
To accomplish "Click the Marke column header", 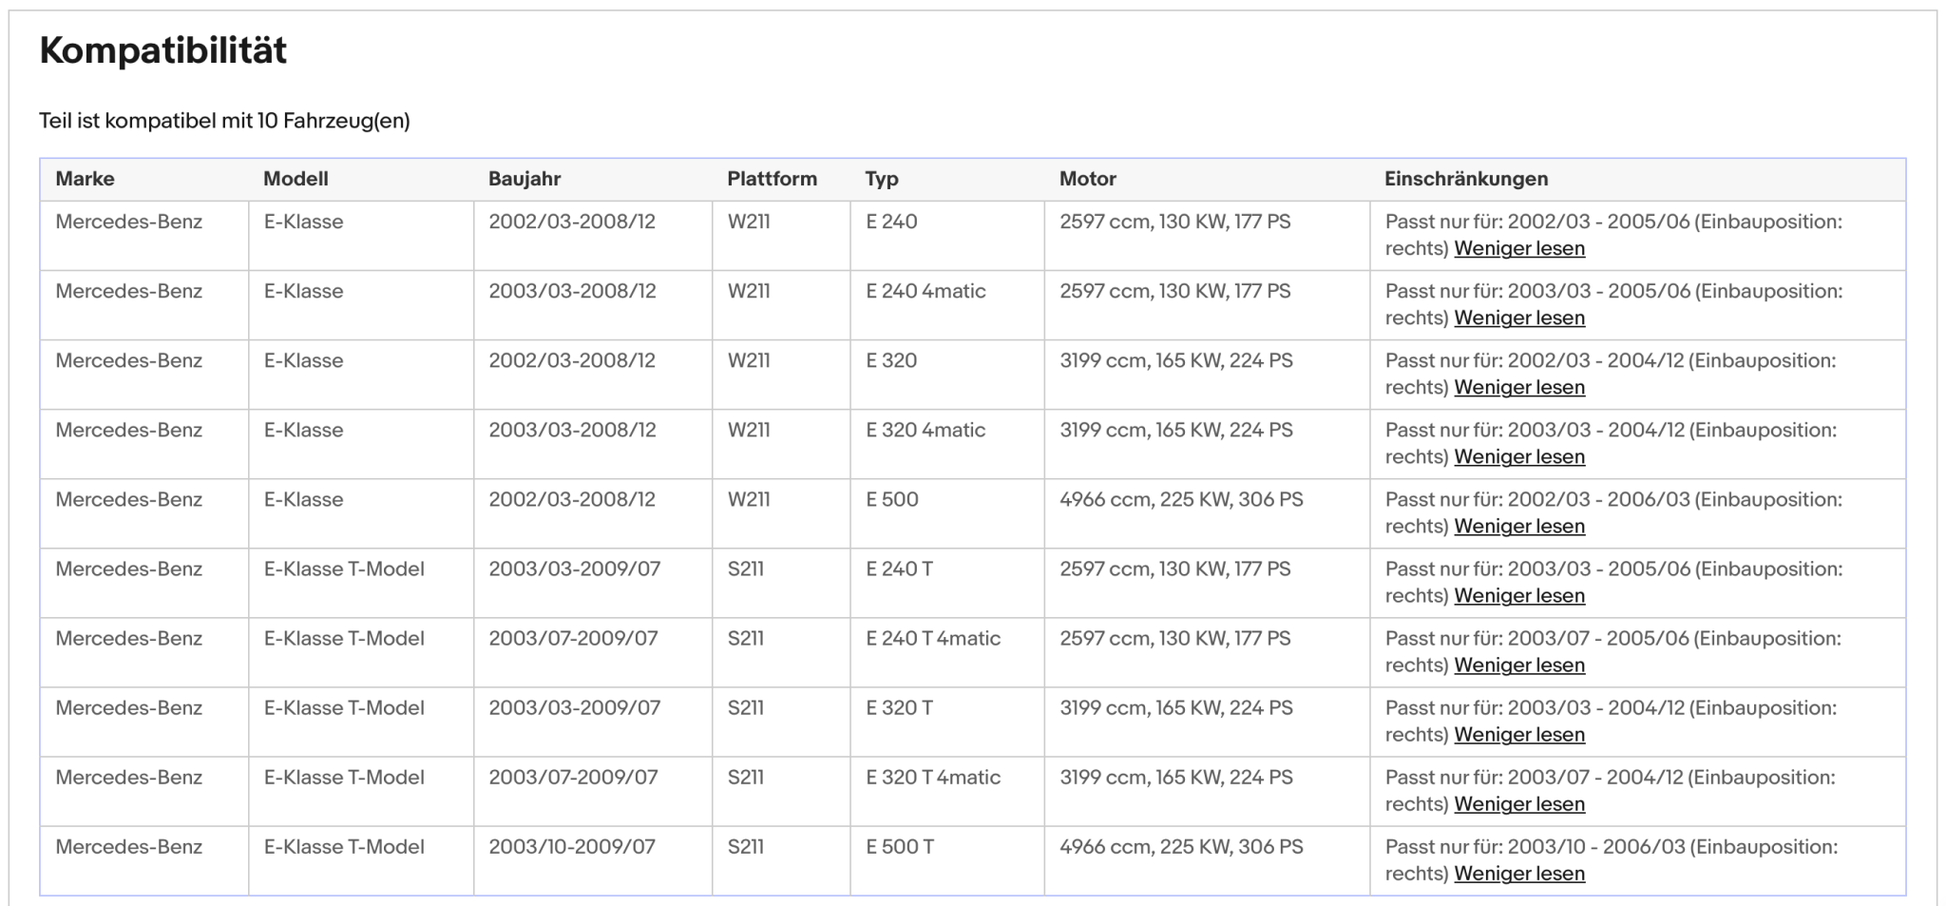I will (x=85, y=179).
